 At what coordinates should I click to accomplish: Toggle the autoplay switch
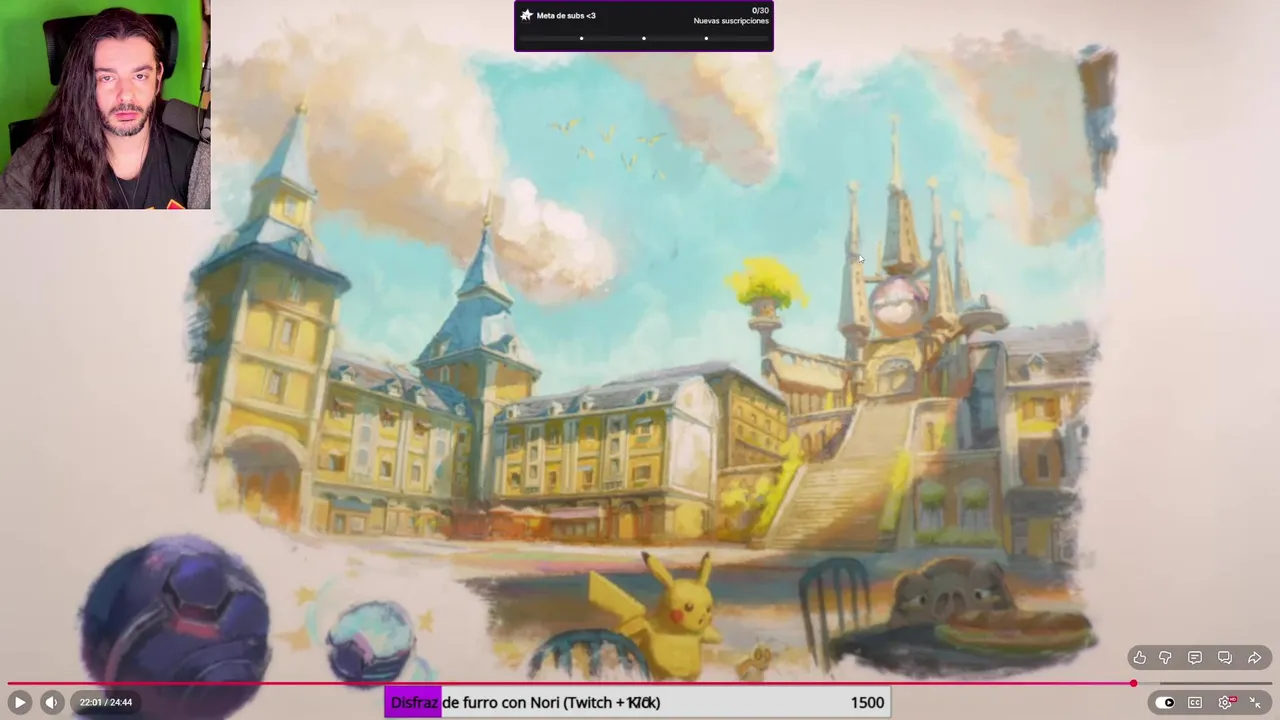tap(1165, 702)
